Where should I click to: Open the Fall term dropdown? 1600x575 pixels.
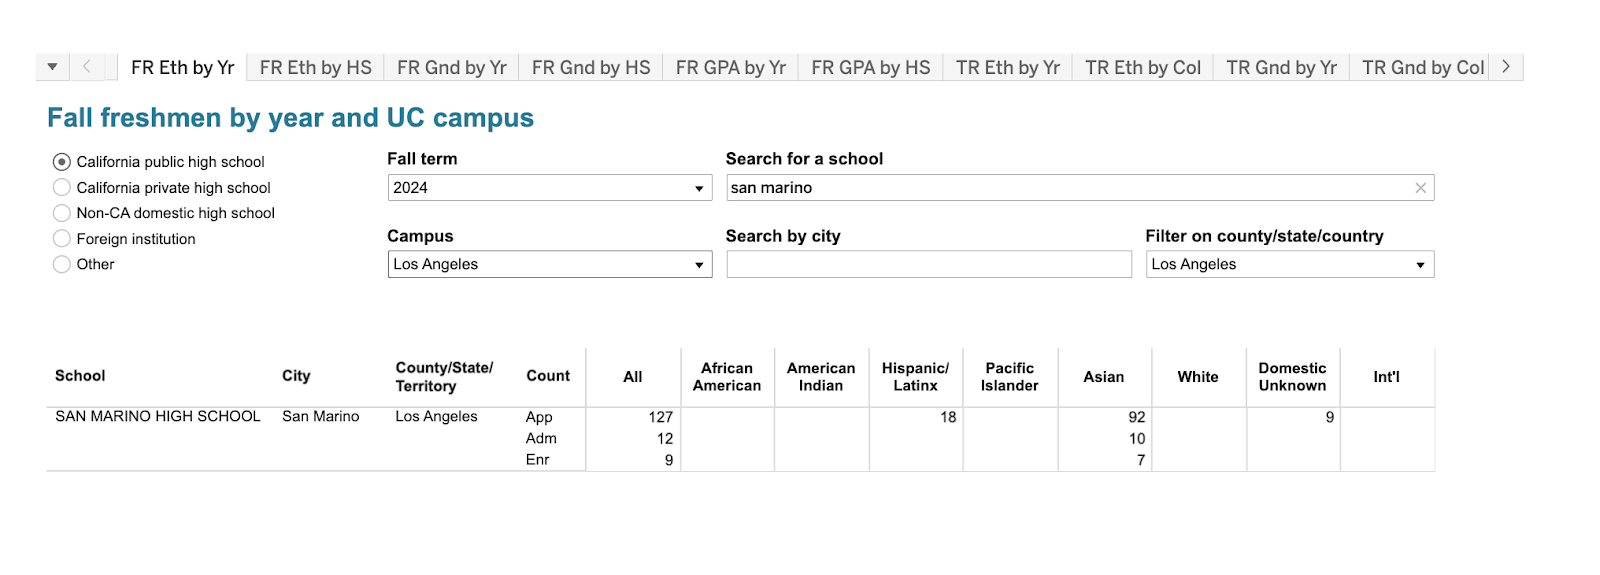pos(549,188)
